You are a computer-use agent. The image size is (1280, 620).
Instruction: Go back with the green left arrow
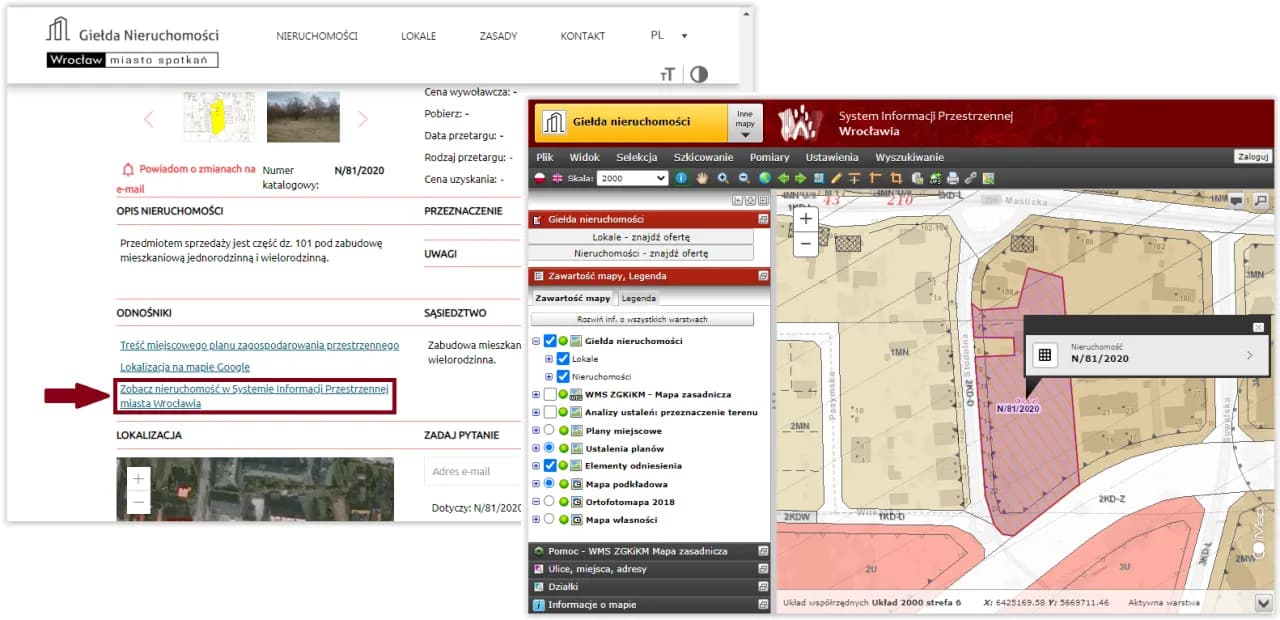pyautogui.click(x=783, y=178)
